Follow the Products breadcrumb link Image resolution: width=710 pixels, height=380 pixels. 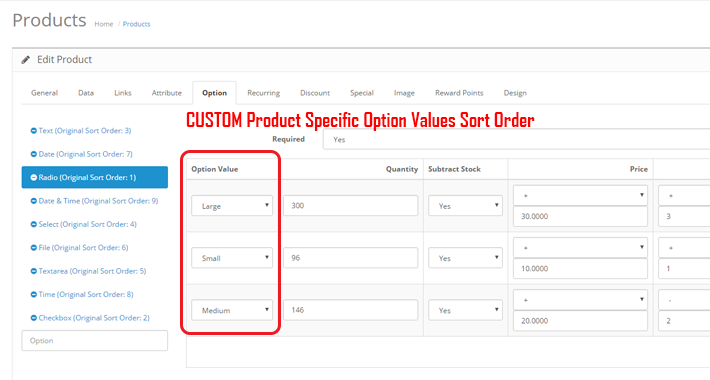pyautogui.click(x=136, y=24)
